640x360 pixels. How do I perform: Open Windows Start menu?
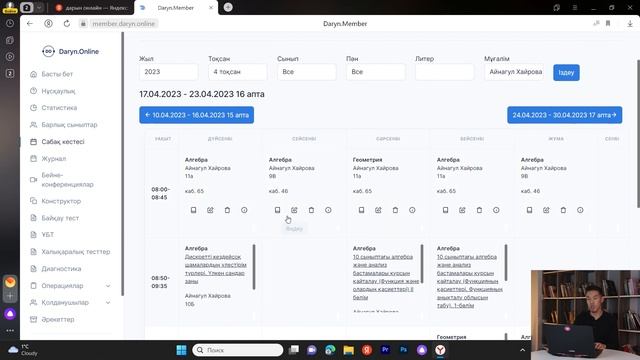(181, 350)
